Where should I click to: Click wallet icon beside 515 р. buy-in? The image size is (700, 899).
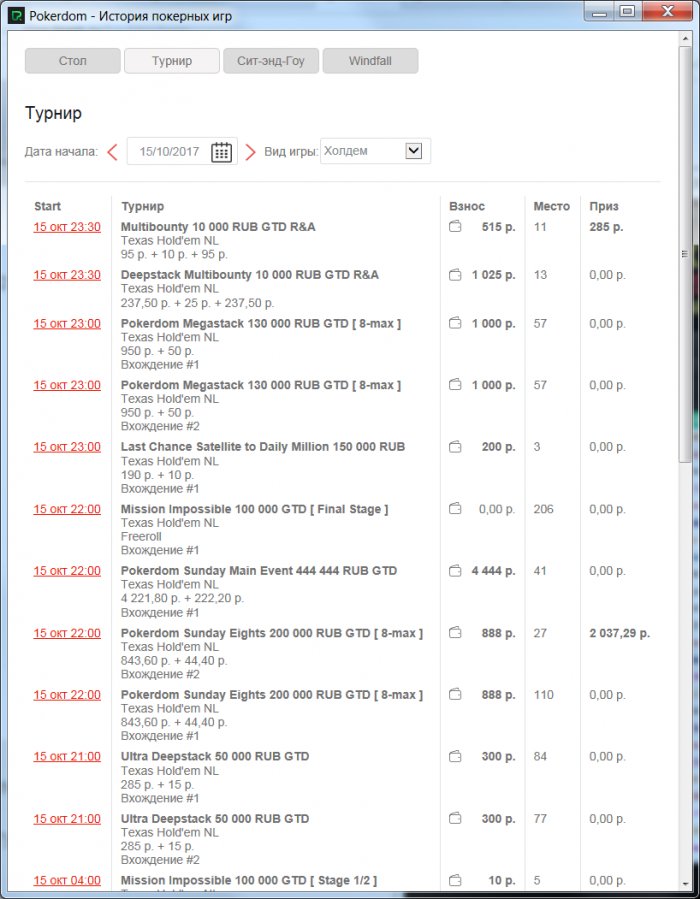coord(455,226)
